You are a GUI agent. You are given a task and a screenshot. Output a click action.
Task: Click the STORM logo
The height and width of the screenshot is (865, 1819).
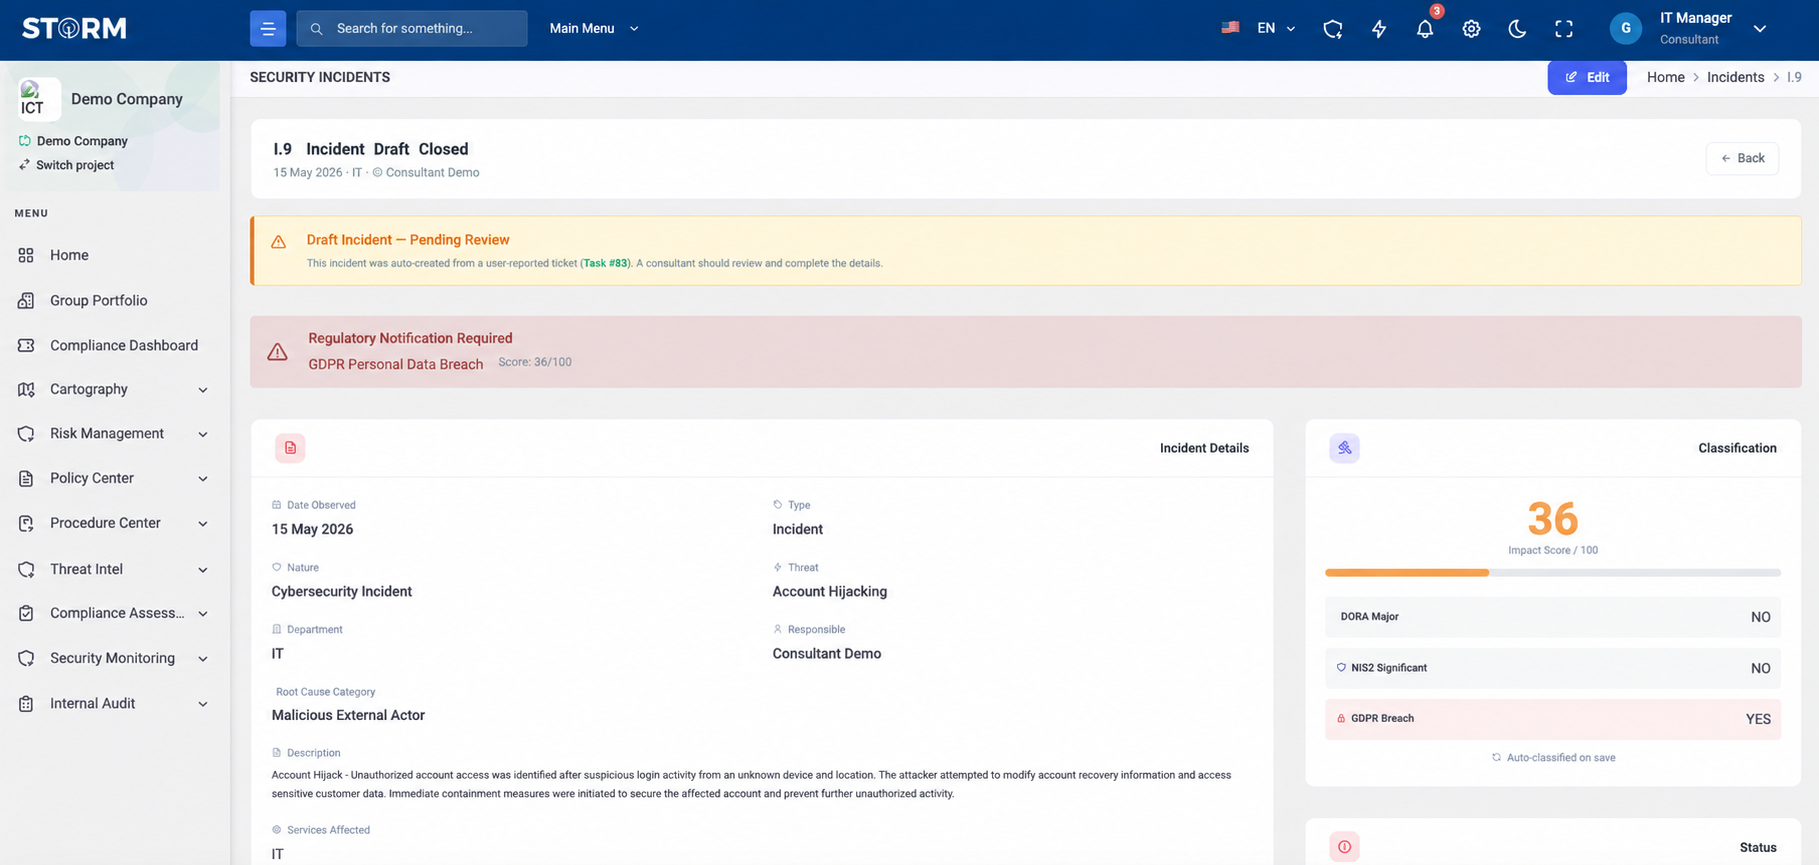coord(74,28)
